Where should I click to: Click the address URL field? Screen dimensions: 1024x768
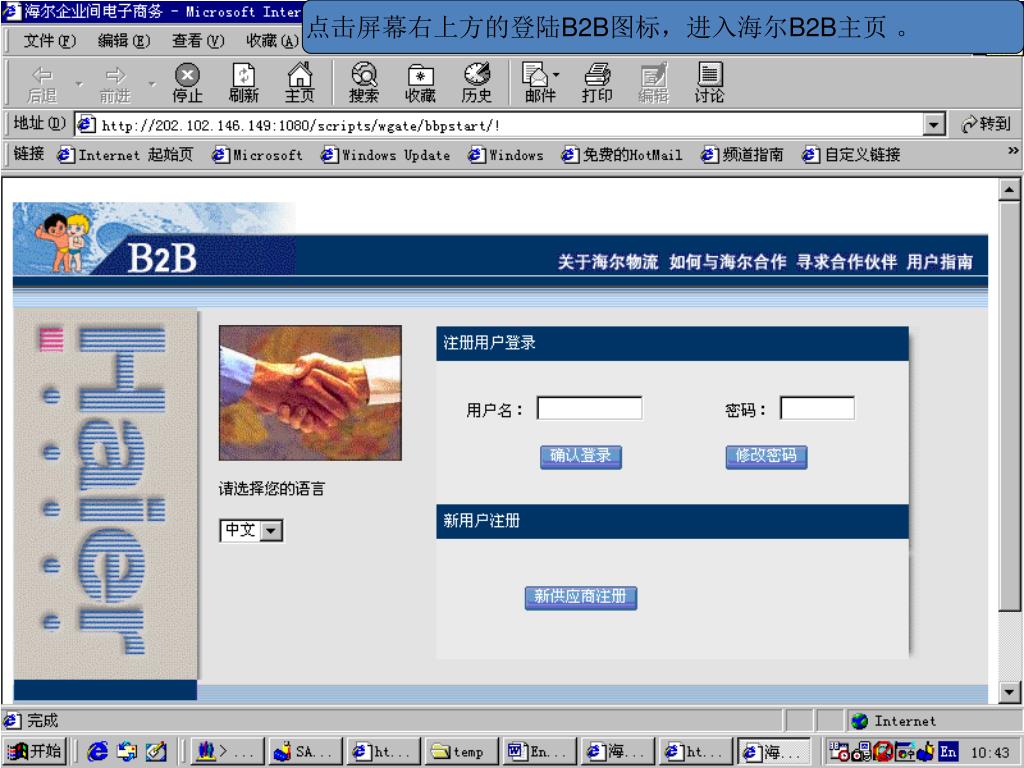(x=500, y=124)
